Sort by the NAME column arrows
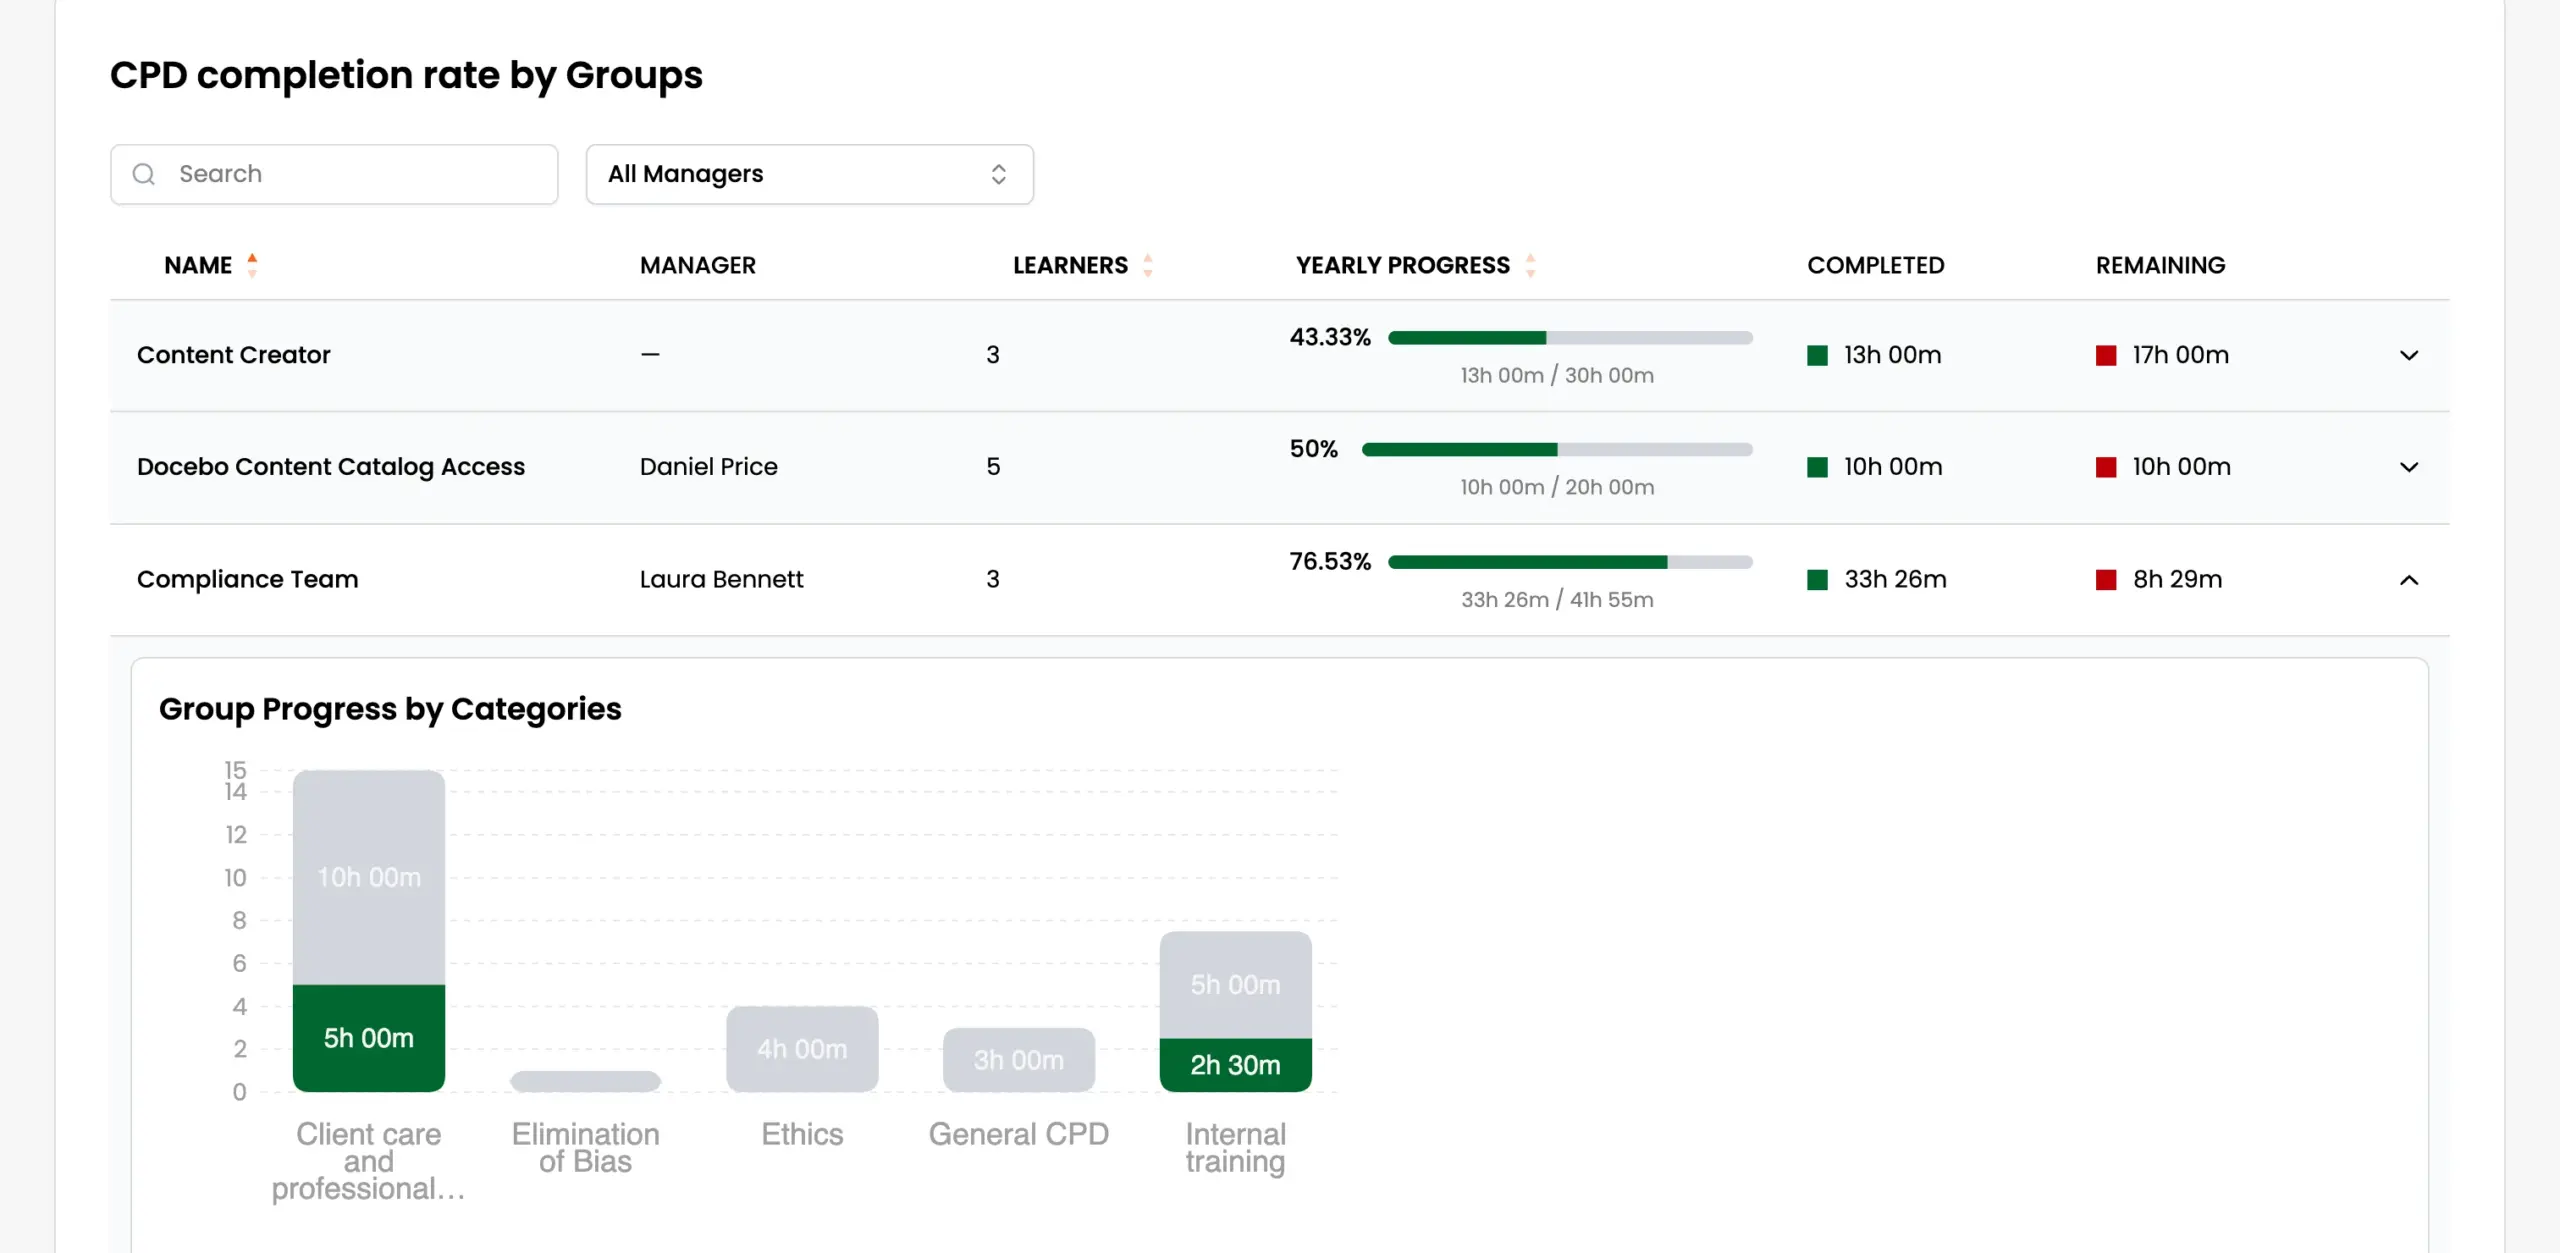The height and width of the screenshot is (1253, 2560). pos(252,265)
